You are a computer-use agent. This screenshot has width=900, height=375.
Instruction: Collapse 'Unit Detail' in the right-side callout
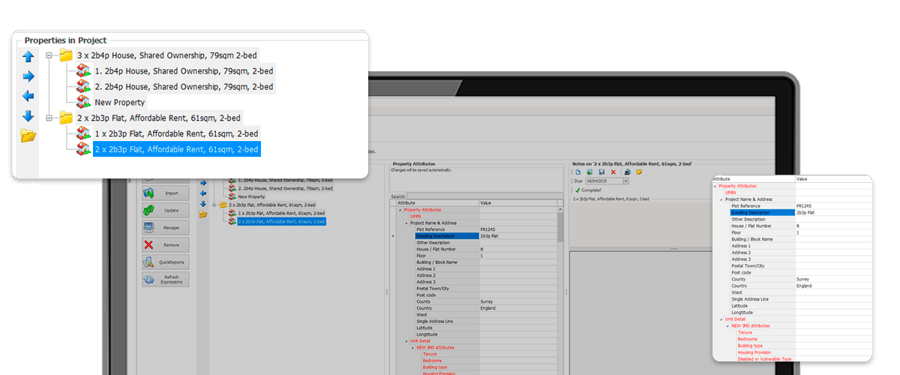pyautogui.click(x=721, y=319)
